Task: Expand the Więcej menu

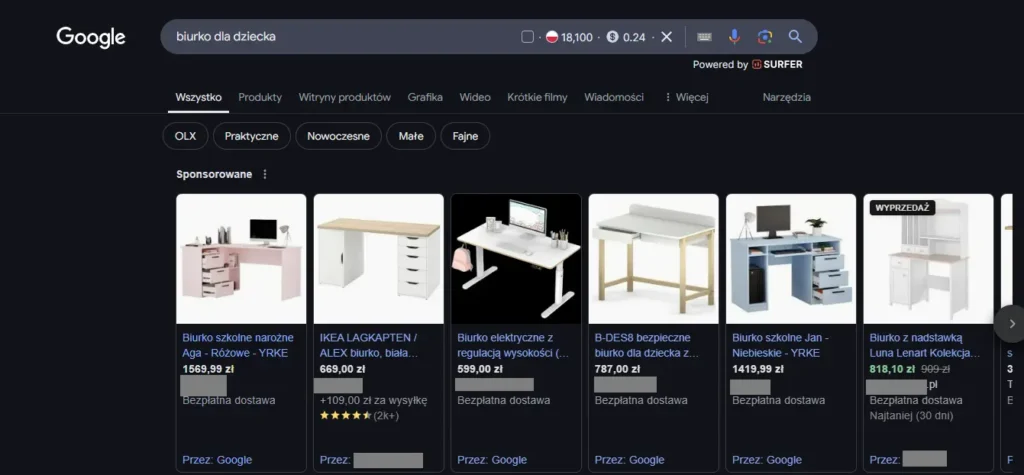Action: coord(686,97)
